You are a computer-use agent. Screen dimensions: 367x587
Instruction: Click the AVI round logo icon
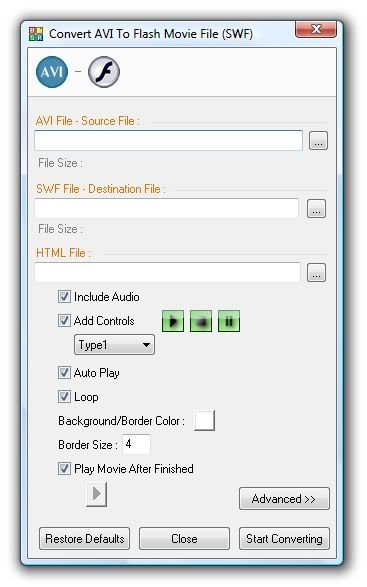click(52, 72)
